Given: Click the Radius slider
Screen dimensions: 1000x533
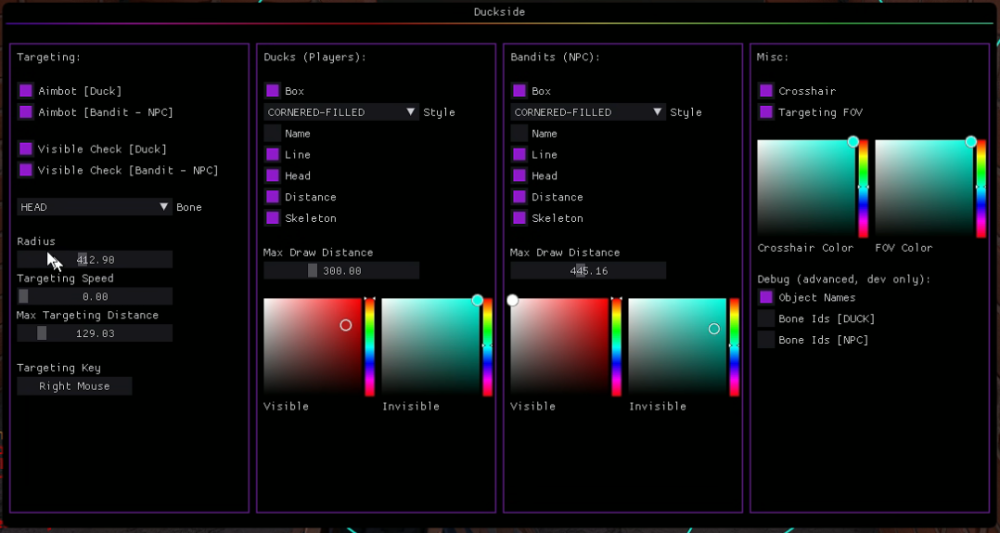Looking at the screenshot, I should 95,260.
